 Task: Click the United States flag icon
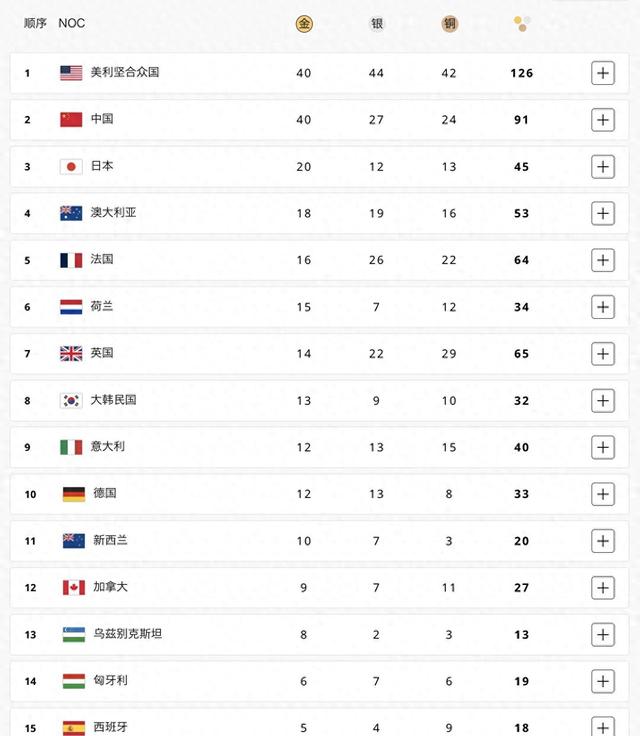click(x=71, y=73)
